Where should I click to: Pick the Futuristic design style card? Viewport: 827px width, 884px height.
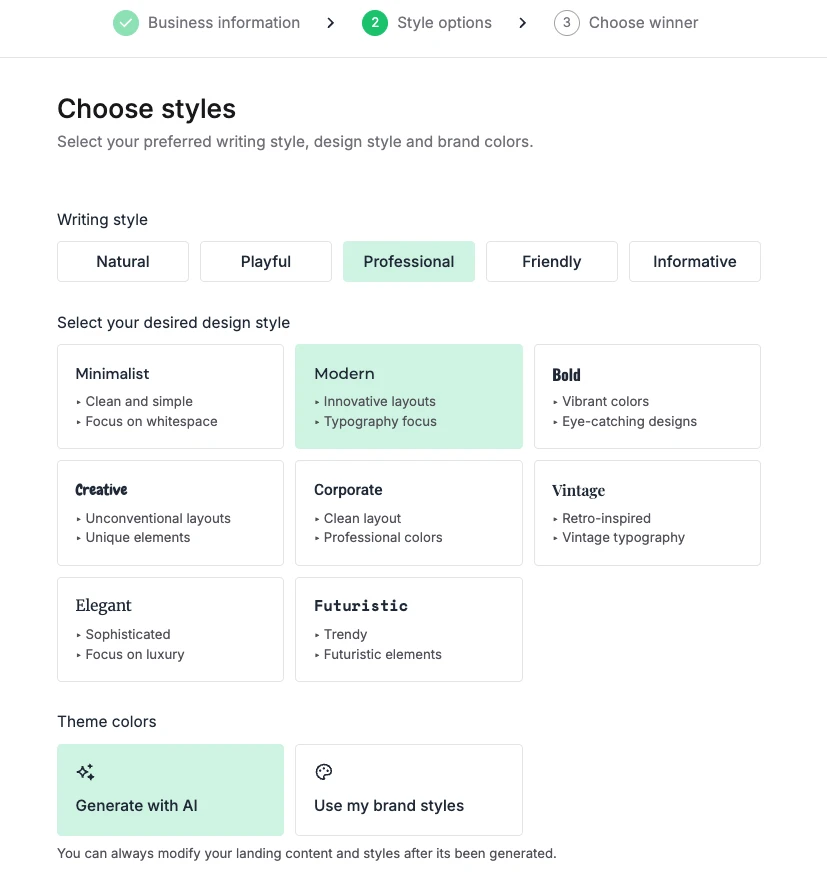409,629
